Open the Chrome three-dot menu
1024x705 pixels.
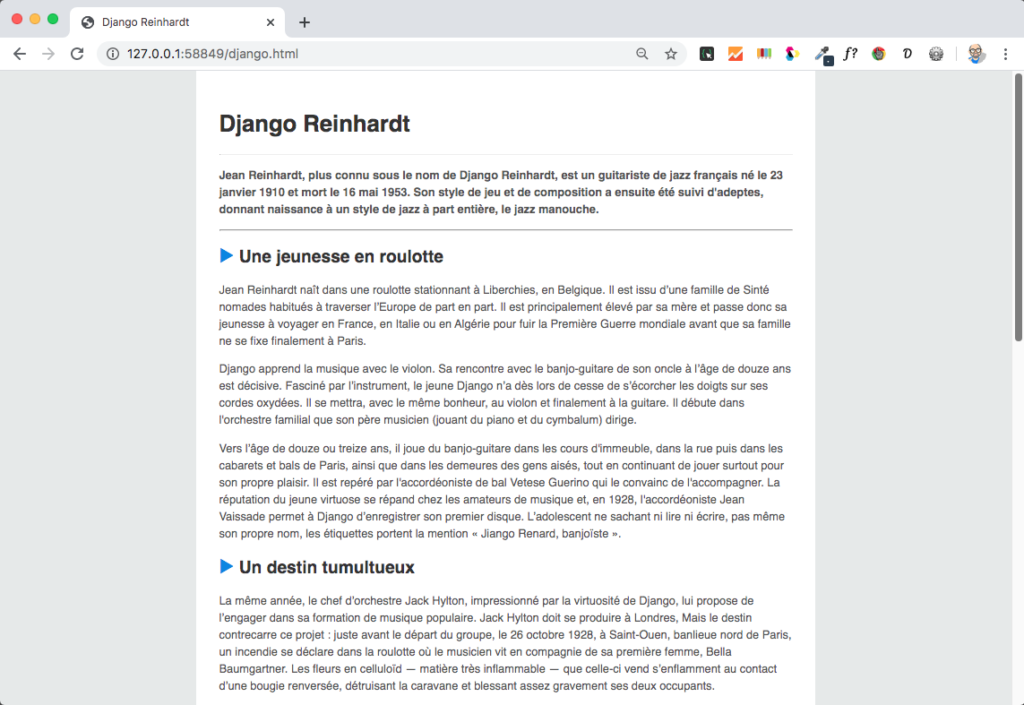[x=1006, y=54]
